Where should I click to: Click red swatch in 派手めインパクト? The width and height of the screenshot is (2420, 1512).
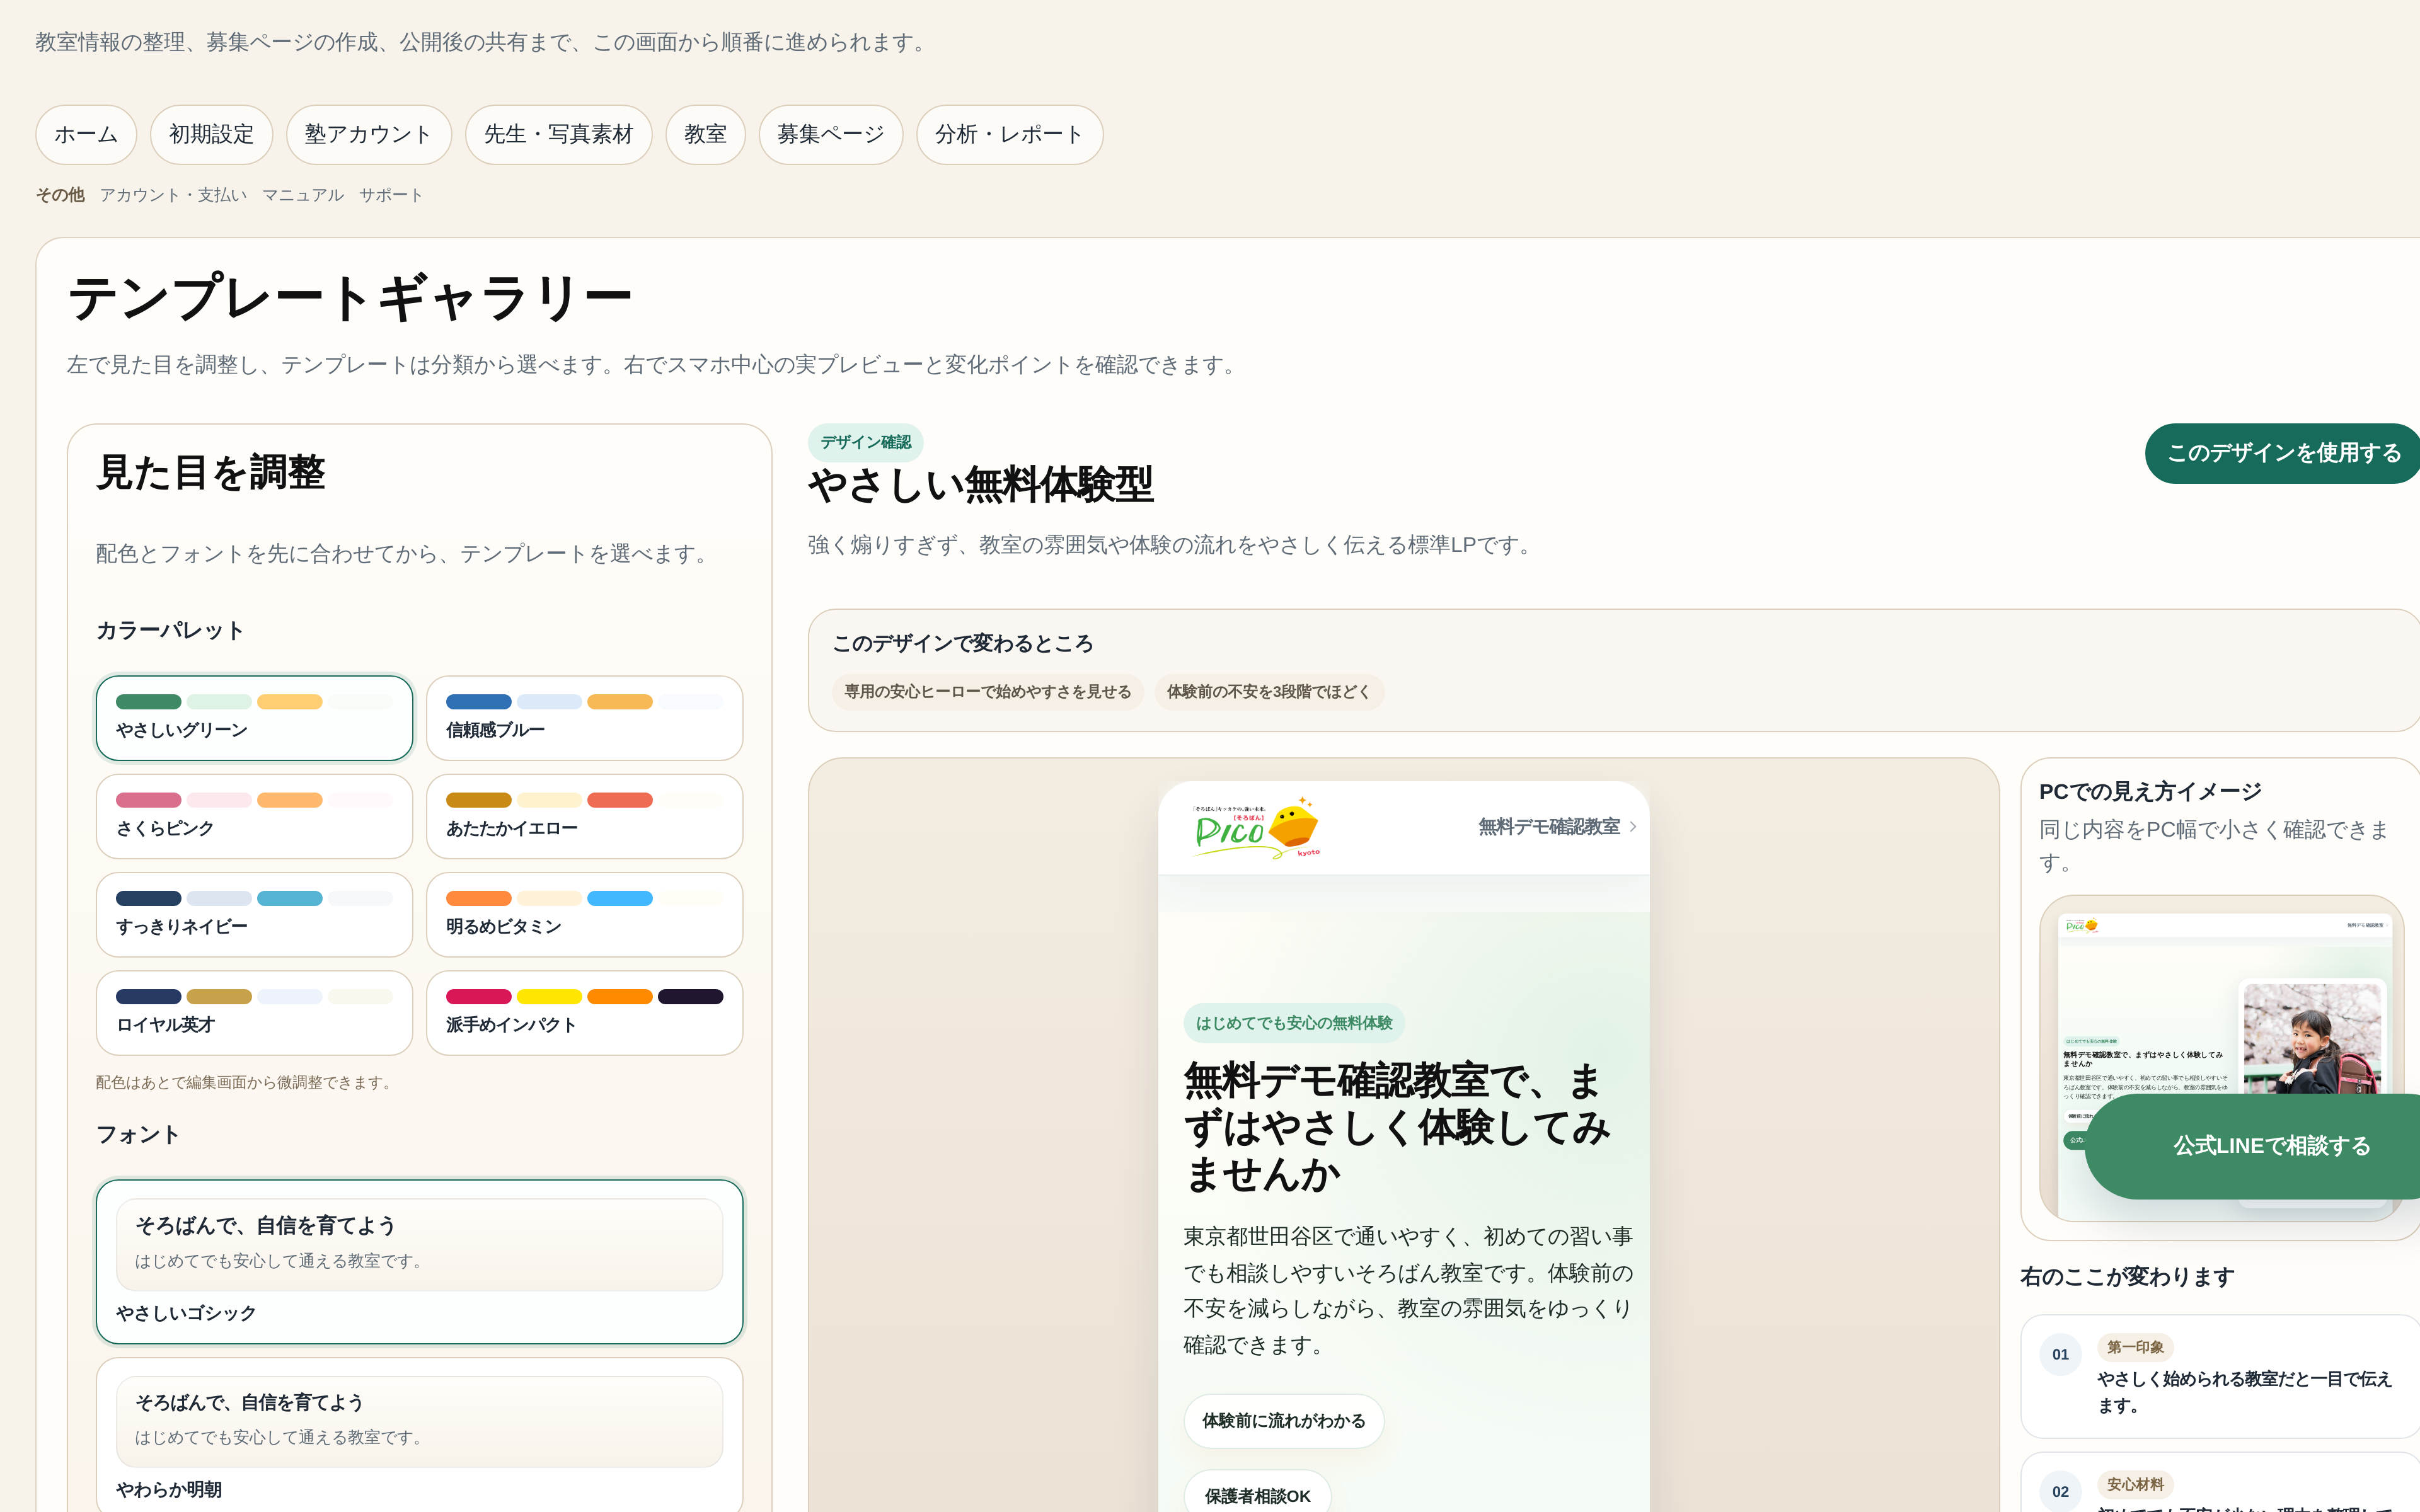[x=478, y=997]
